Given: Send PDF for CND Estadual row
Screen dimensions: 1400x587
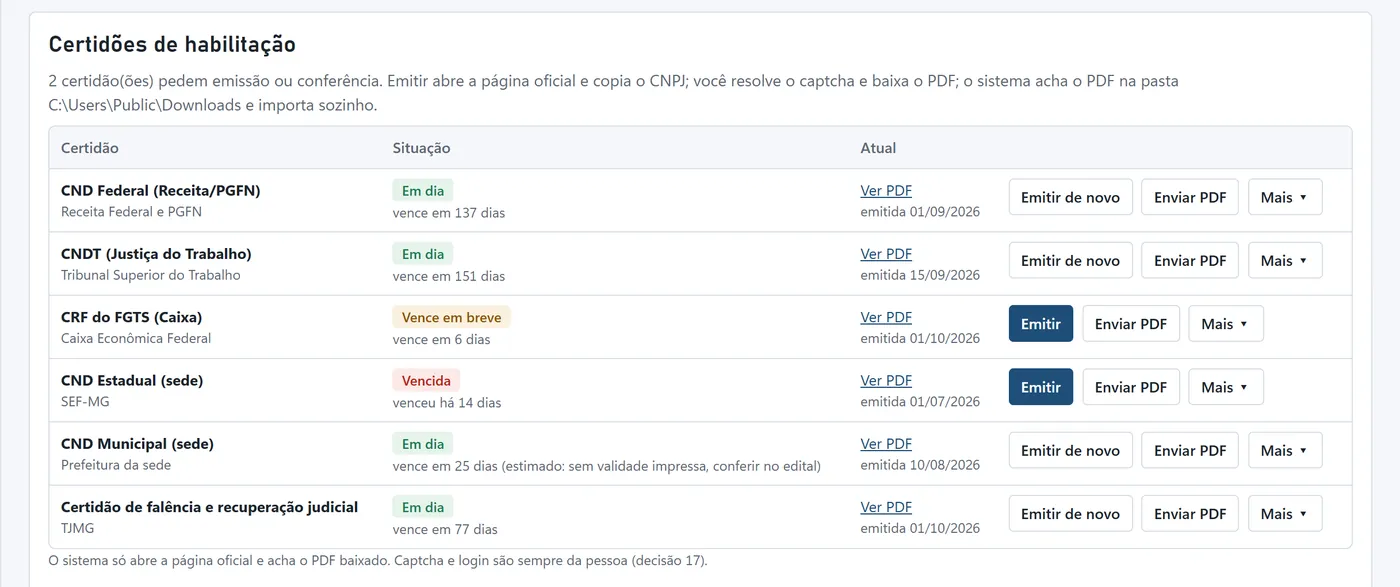Looking at the screenshot, I should click(1131, 387).
